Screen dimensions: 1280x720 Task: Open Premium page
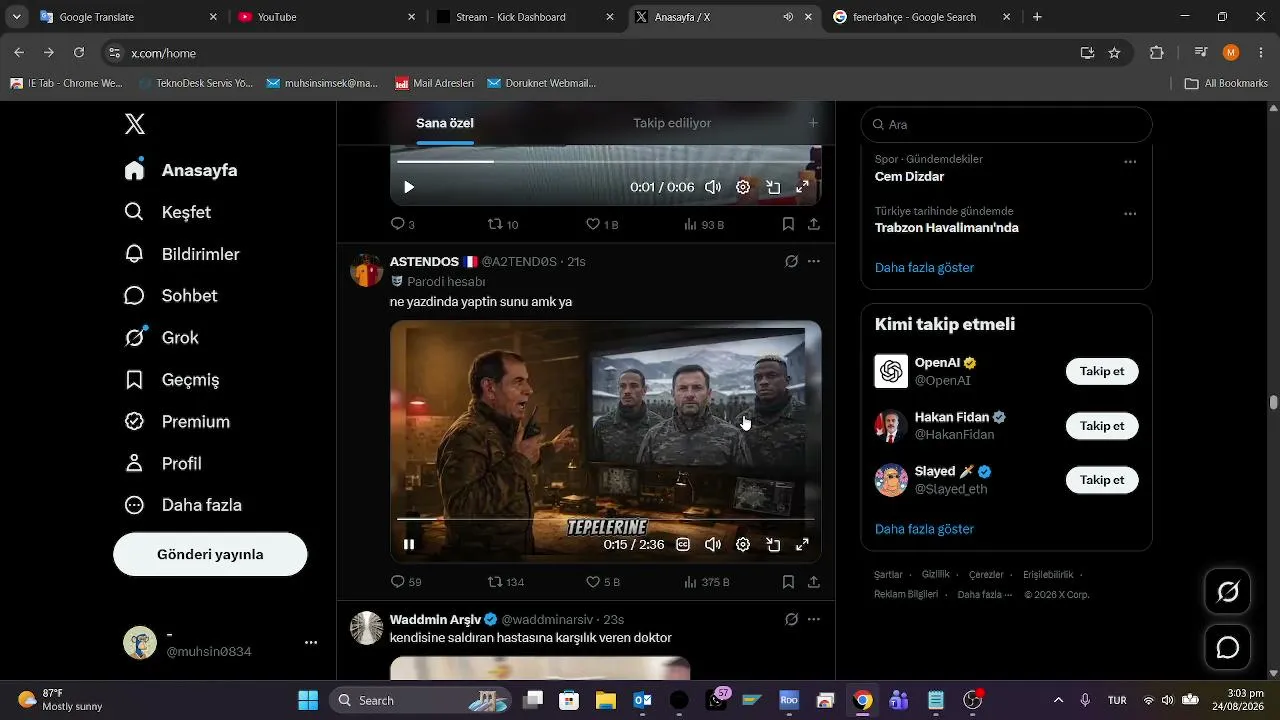click(x=176, y=422)
